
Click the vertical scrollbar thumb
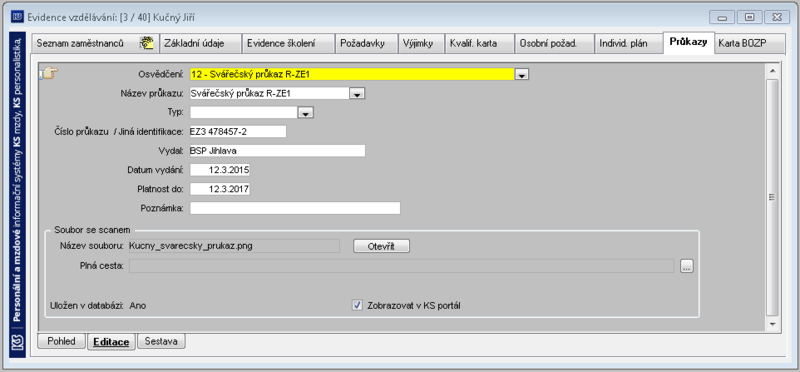tap(772, 197)
